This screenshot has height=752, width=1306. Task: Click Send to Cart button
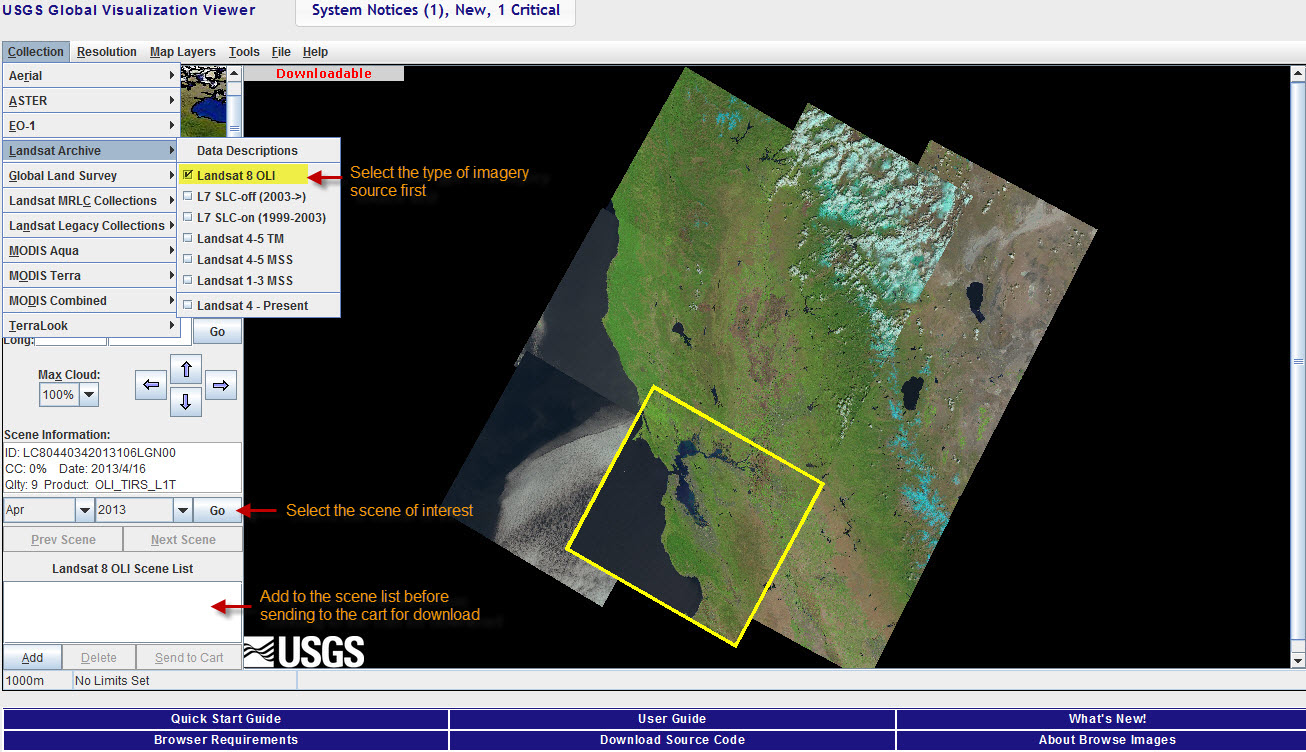tap(189, 657)
